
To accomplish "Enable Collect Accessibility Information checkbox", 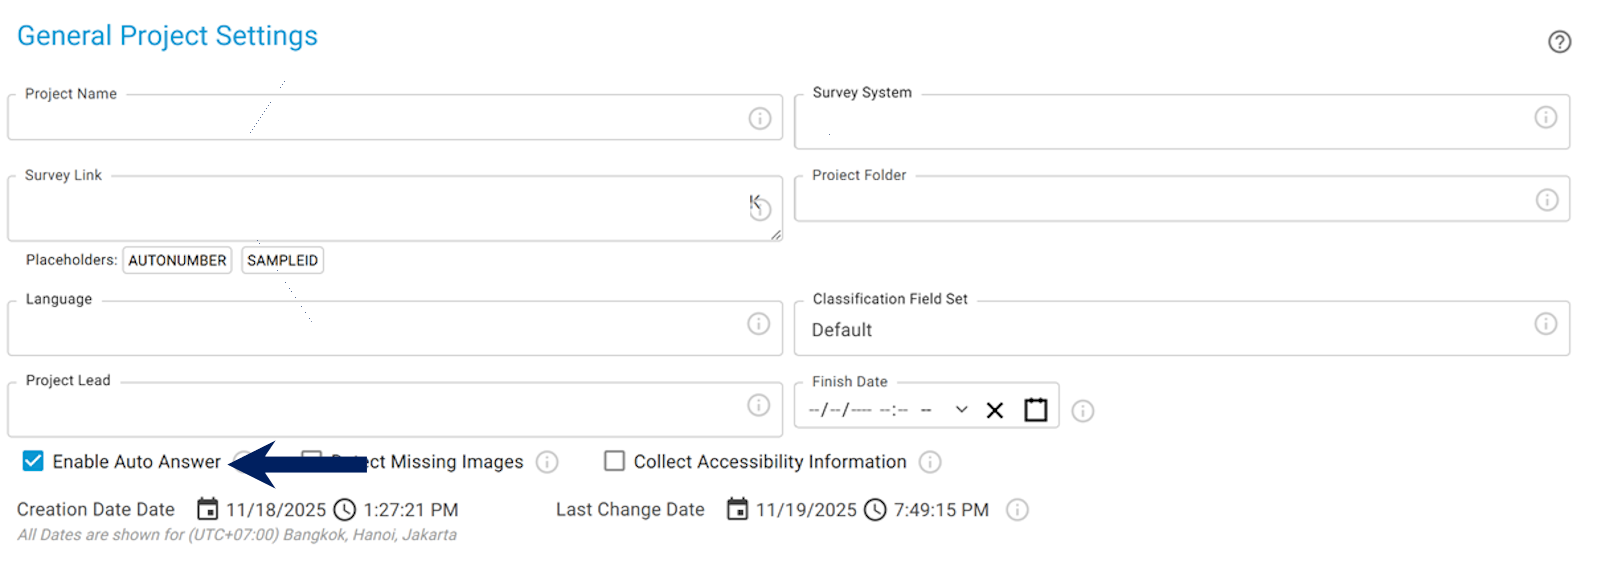I will tap(615, 461).
